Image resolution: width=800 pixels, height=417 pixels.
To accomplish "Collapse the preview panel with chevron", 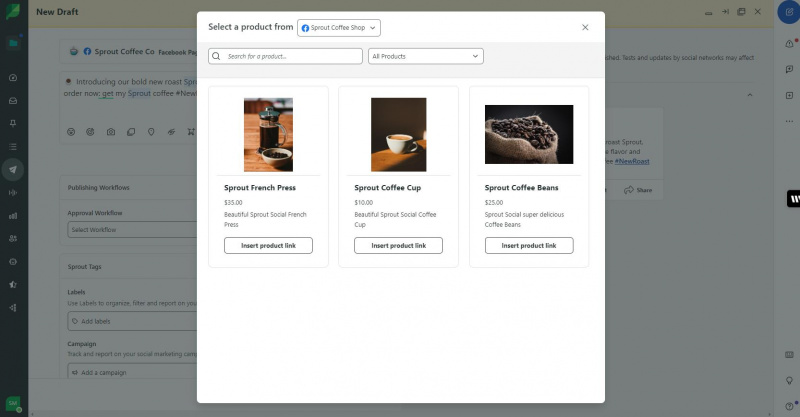I will [749, 95].
